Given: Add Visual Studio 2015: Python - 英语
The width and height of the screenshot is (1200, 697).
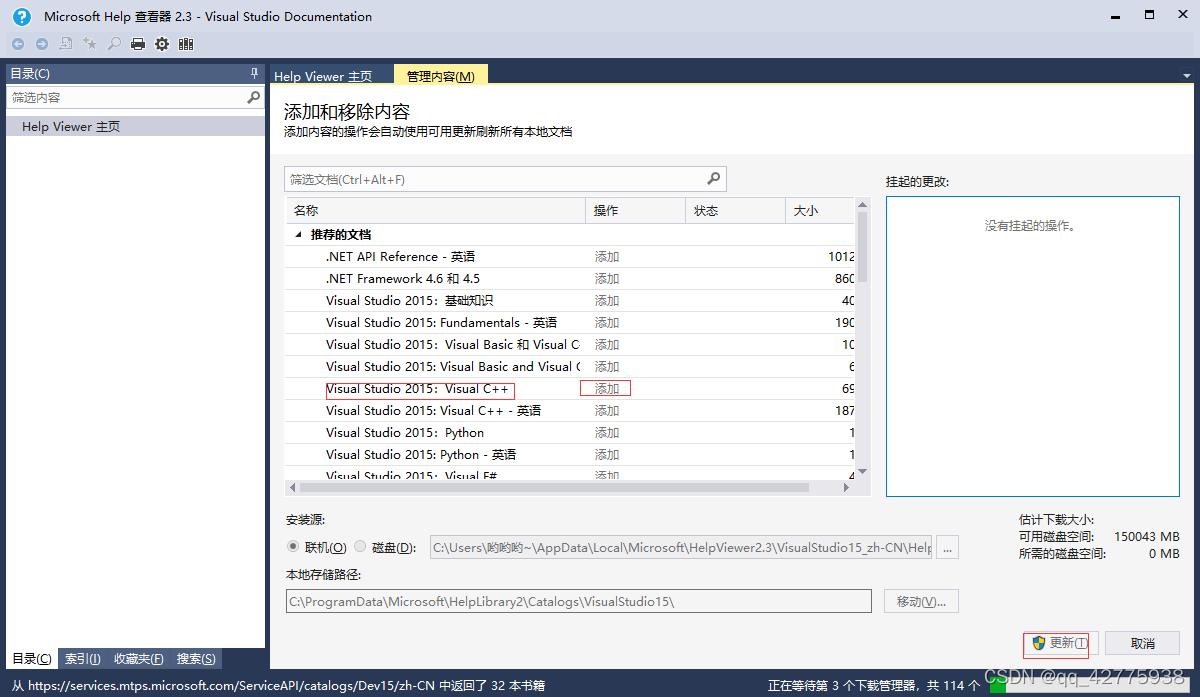Looking at the screenshot, I should pos(607,455).
